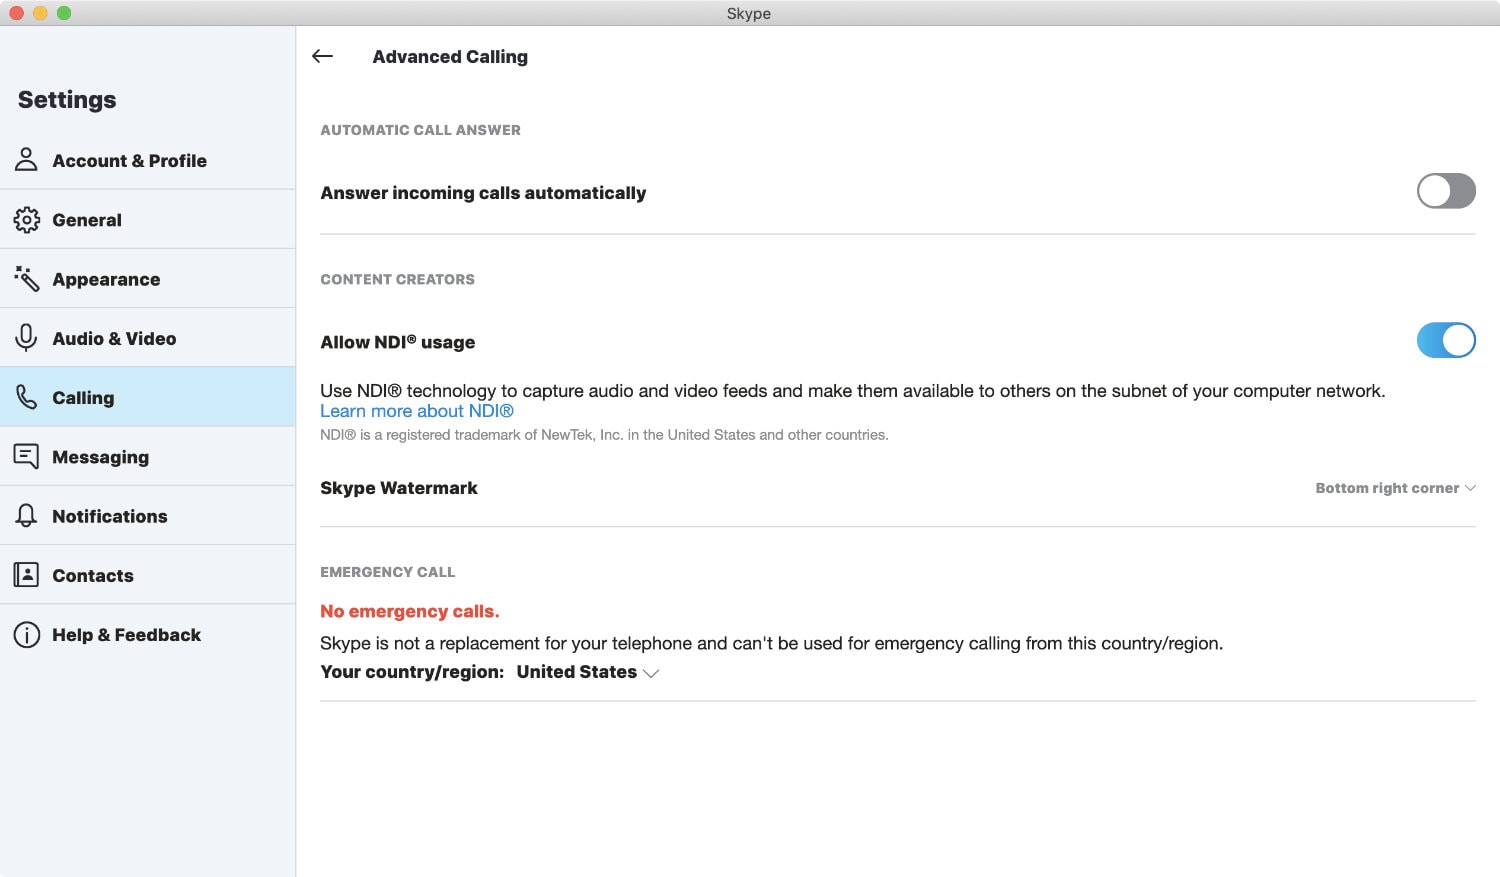The width and height of the screenshot is (1500, 877).
Task: Click the No emergency calls warning text
Action: [x=410, y=611]
